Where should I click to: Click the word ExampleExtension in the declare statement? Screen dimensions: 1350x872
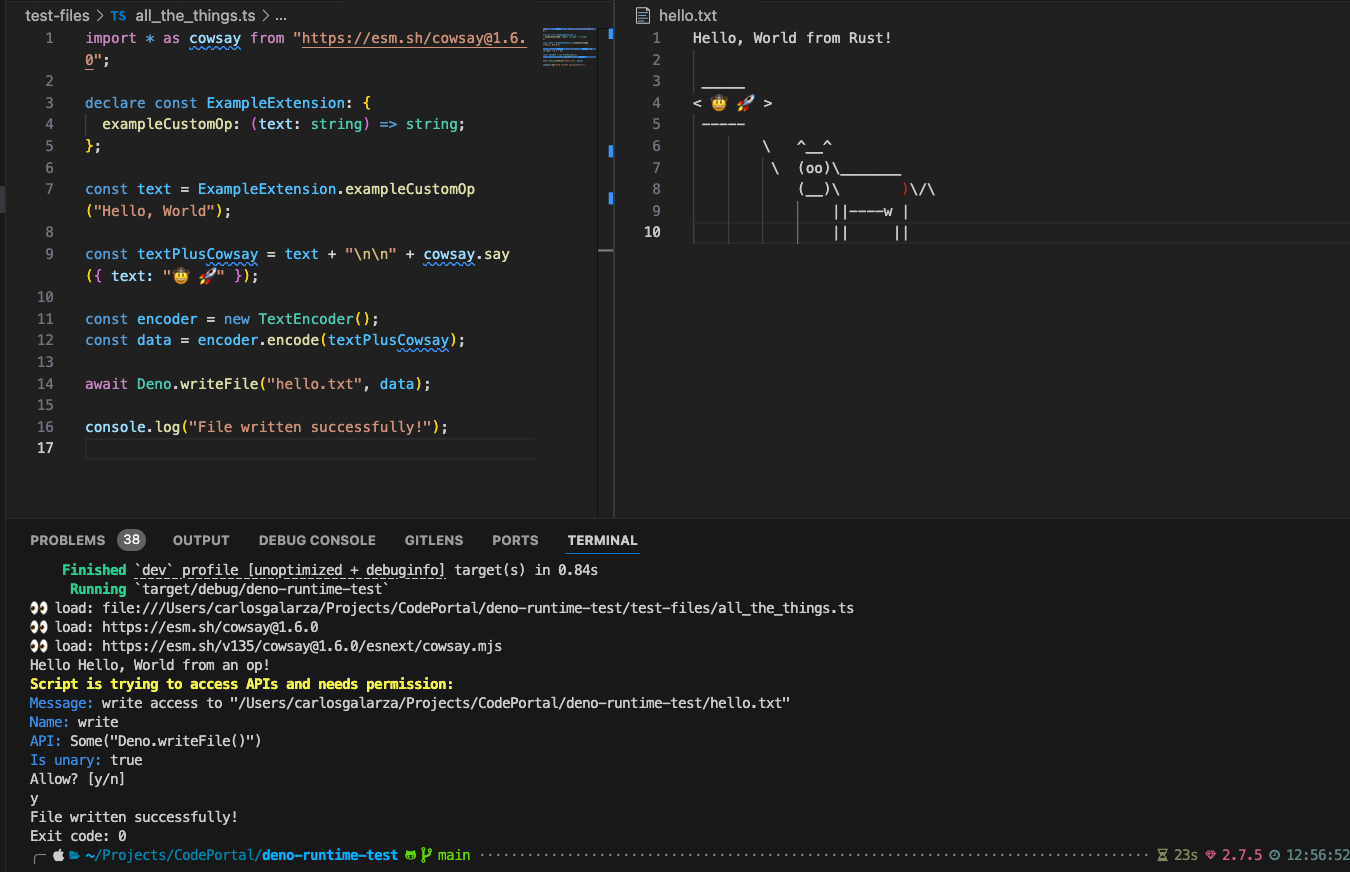click(x=276, y=103)
